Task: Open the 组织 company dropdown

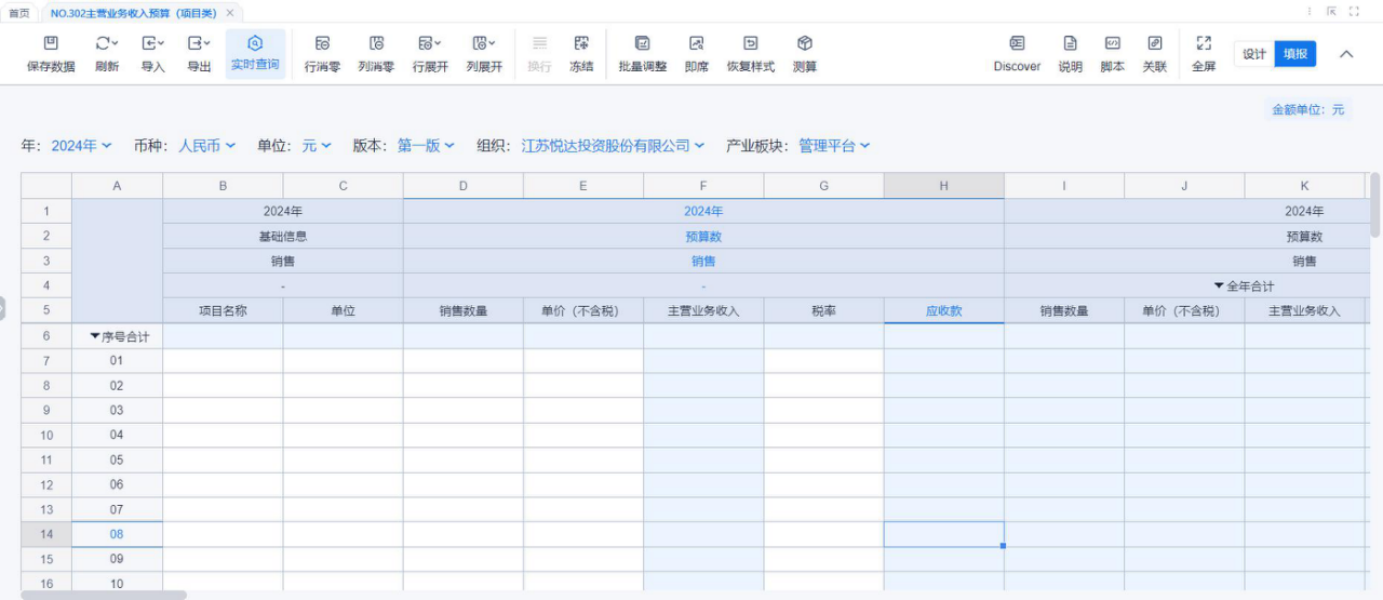Action: pyautogui.click(x=612, y=146)
